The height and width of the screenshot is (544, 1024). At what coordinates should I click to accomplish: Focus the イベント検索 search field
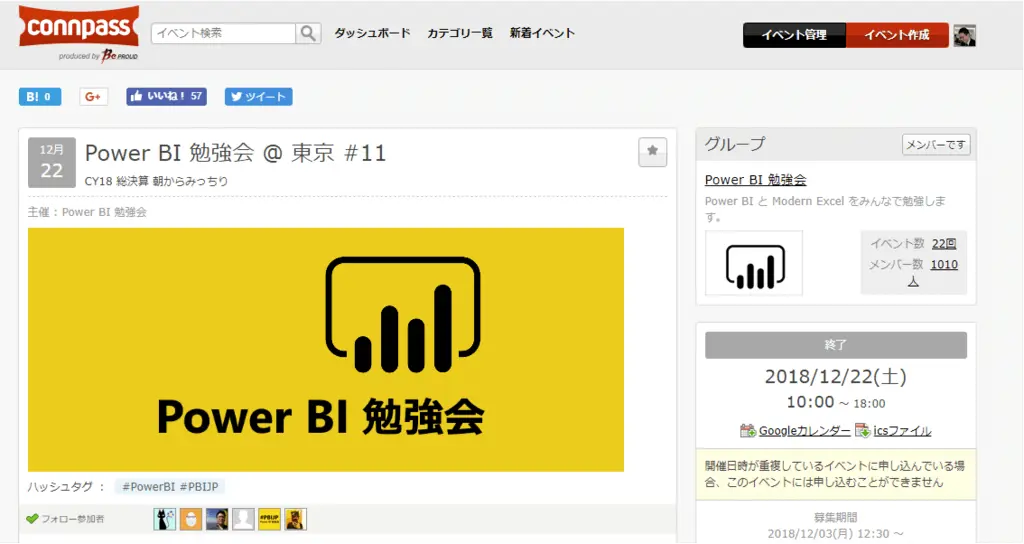point(223,33)
